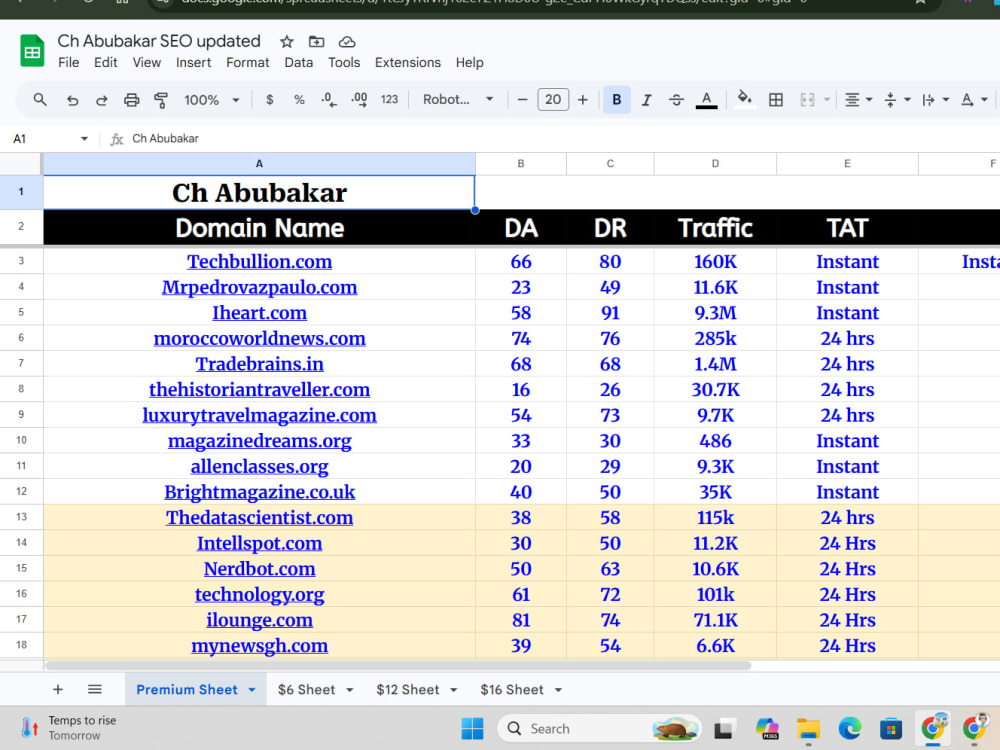Open all sheets list icon
The width and height of the screenshot is (1000, 750).
[94, 689]
